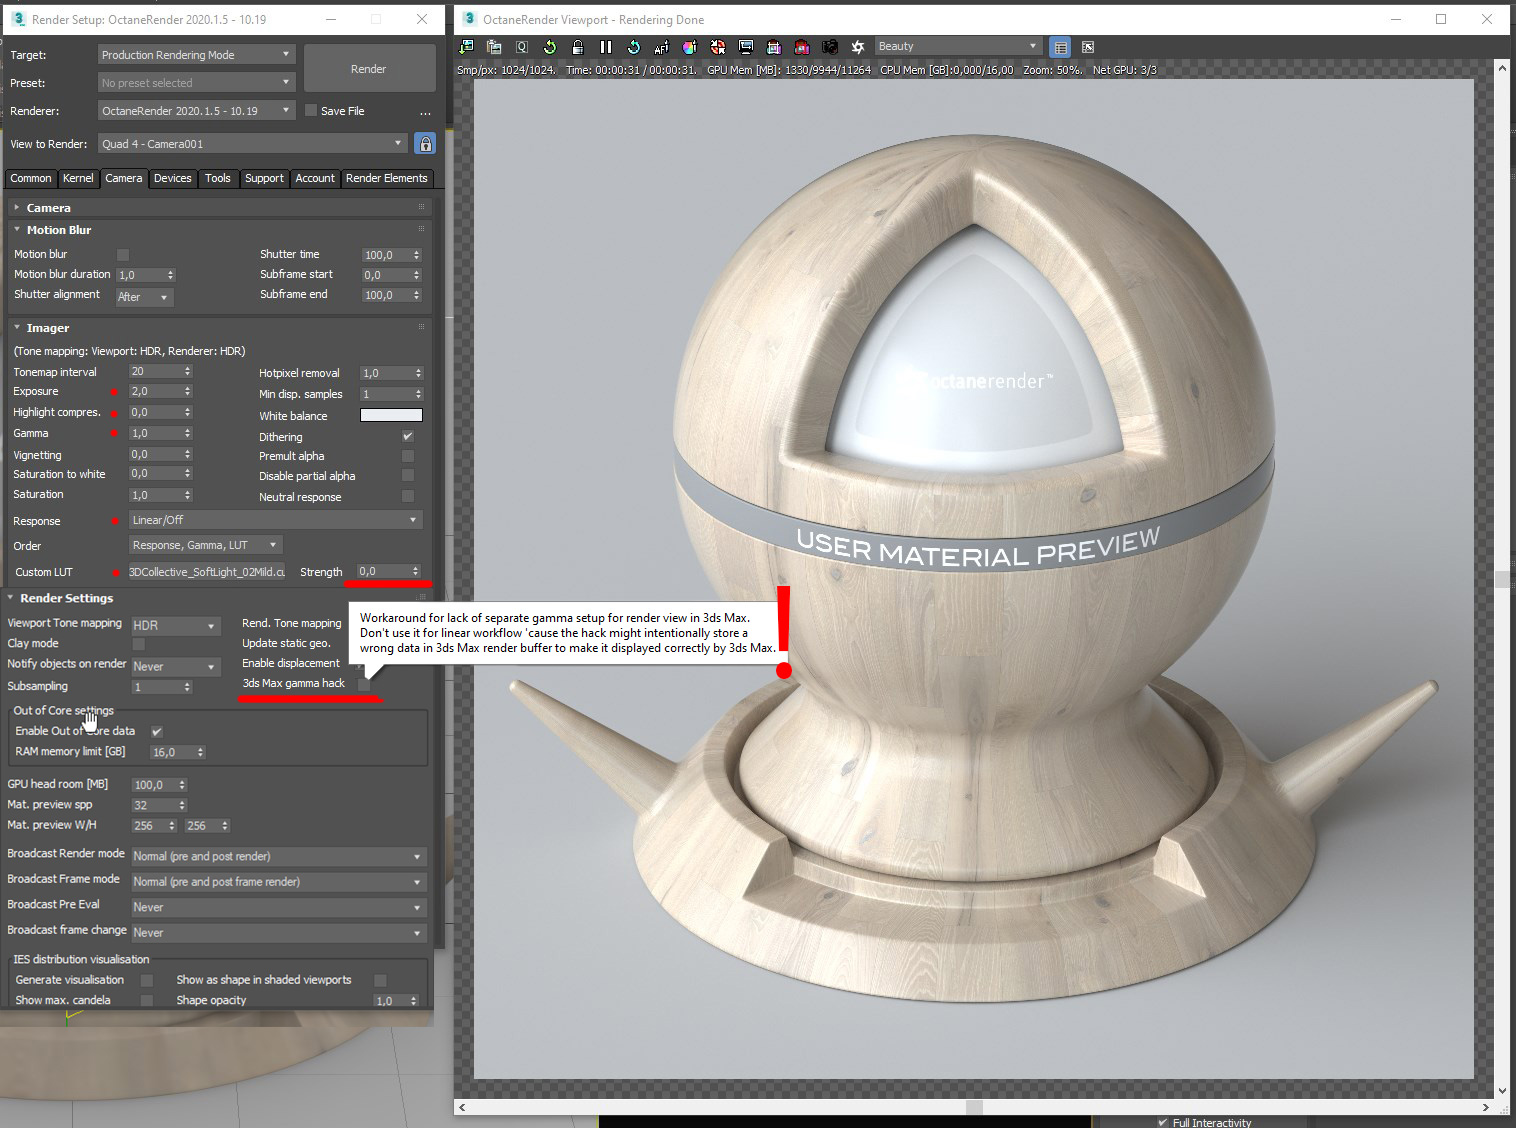
Task: Open the Shutter alignment dropdown
Action: [144, 297]
